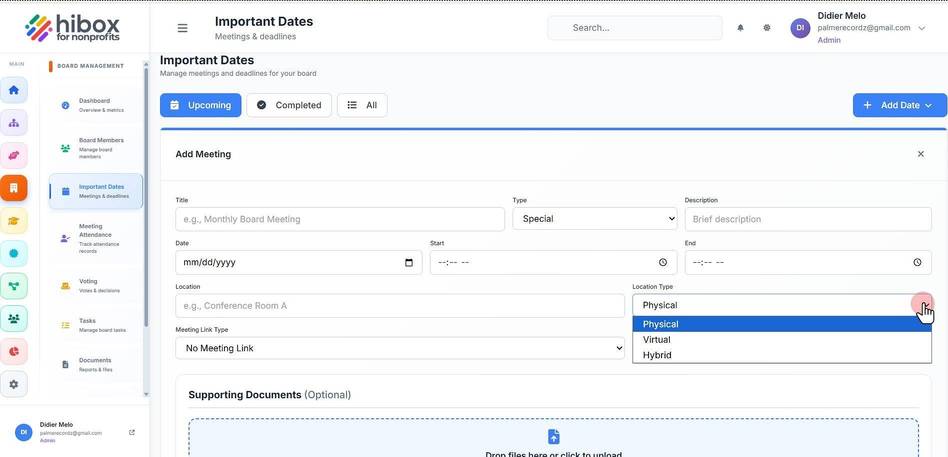
Task: Click the theme settings icon beside bell
Action: pyautogui.click(x=767, y=28)
